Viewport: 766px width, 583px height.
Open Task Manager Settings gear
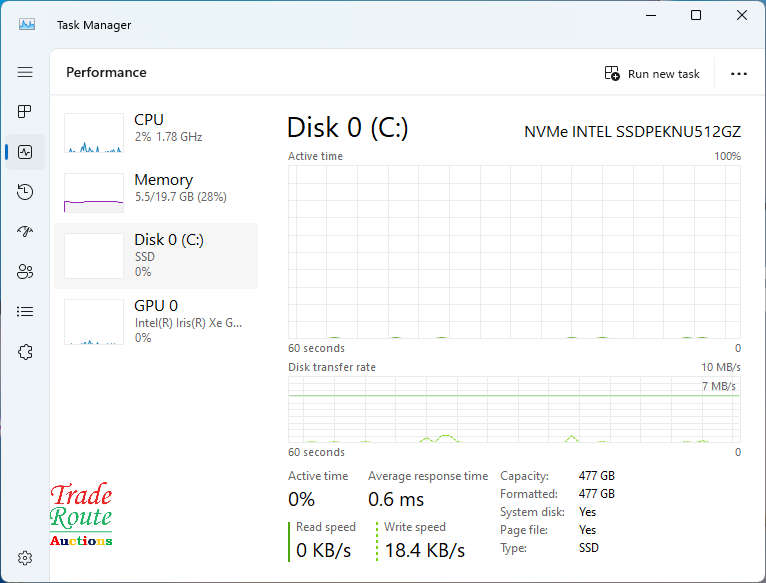[x=27, y=558]
